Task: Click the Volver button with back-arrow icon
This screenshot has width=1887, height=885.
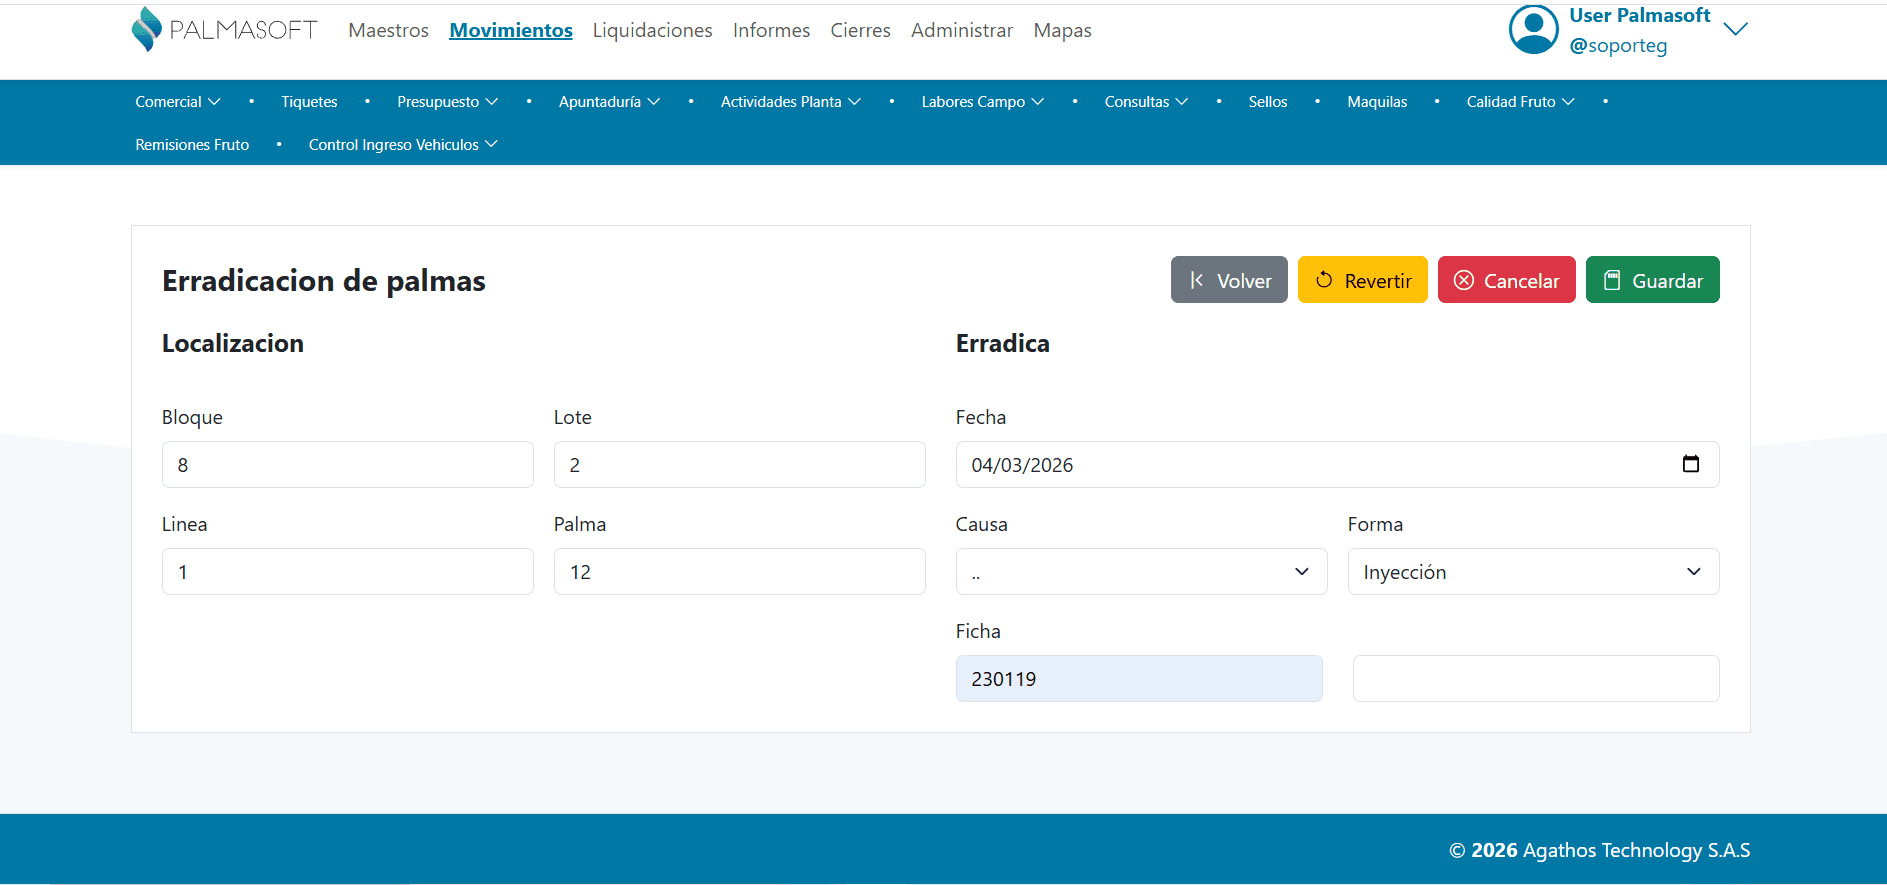Action: (x=1229, y=280)
